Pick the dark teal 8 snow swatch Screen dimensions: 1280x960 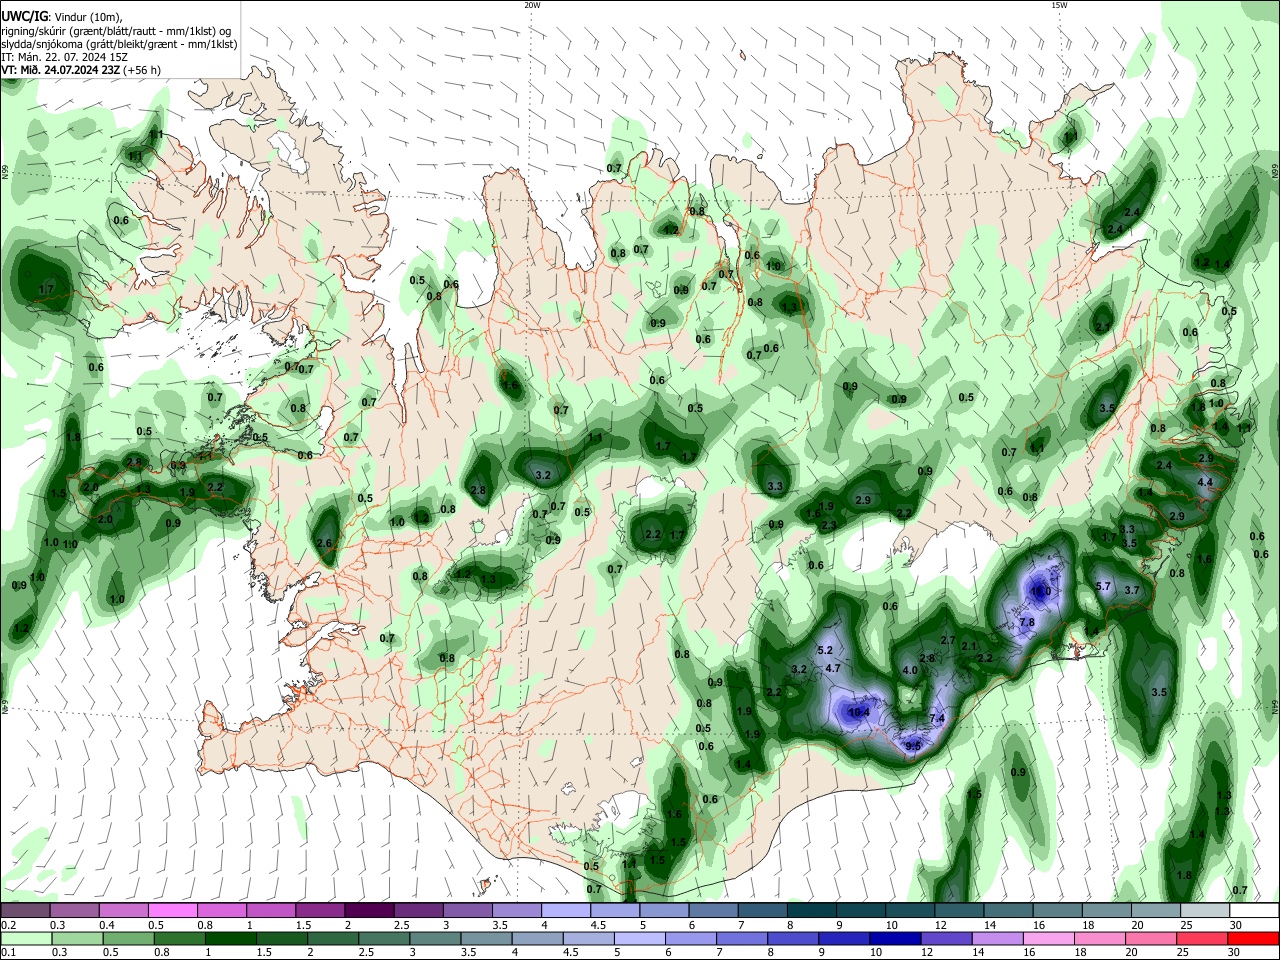[x=812, y=911]
